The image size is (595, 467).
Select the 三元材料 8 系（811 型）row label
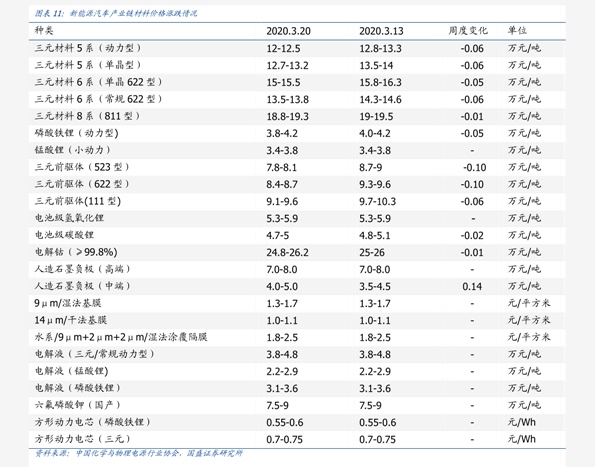pyautogui.click(x=87, y=116)
